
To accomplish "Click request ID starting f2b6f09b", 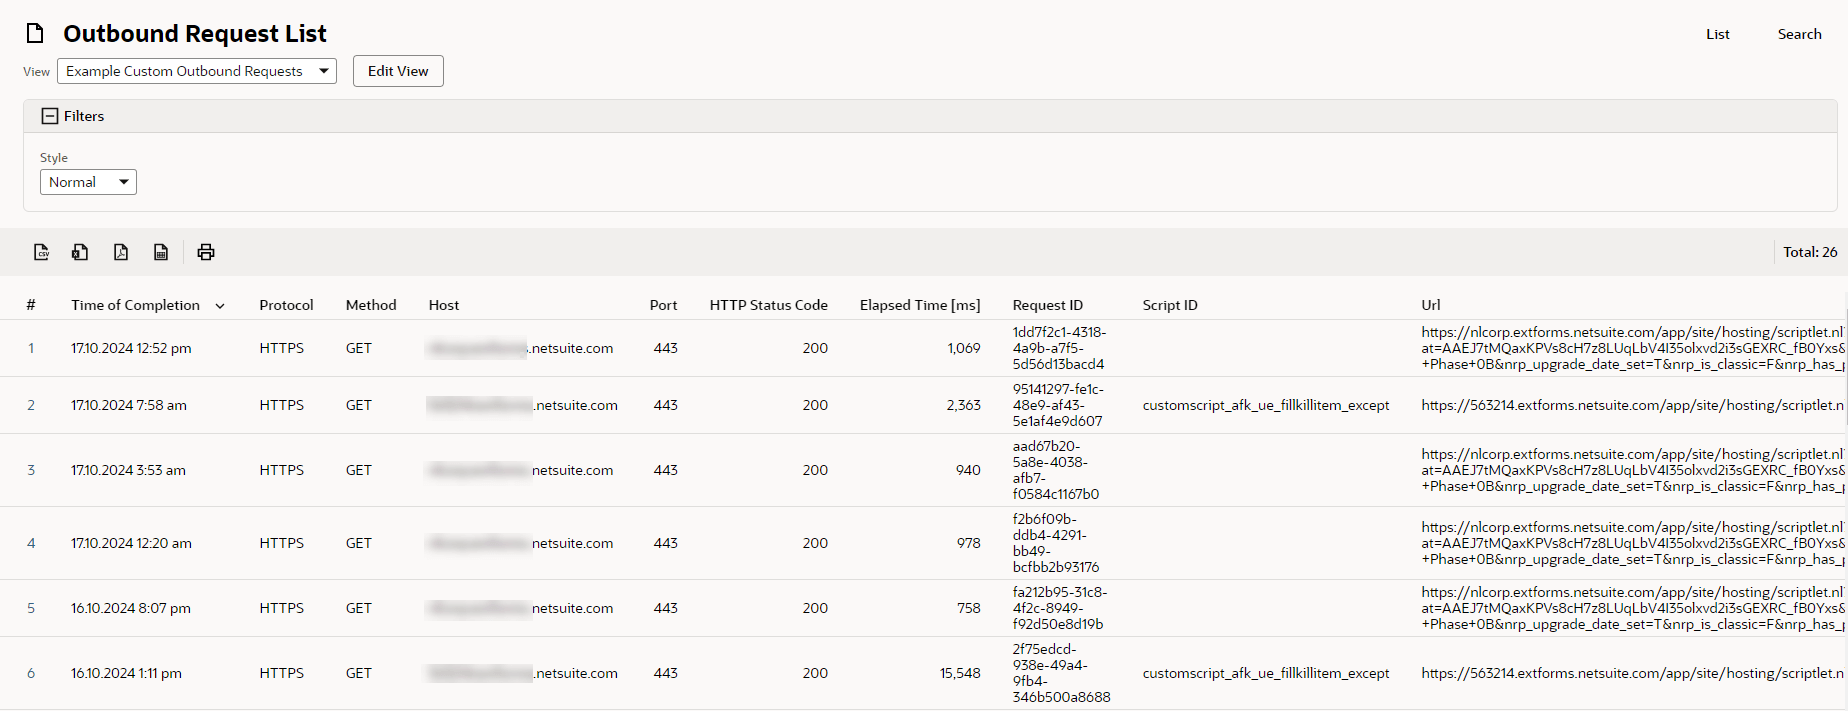I will [x=1056, y=543].
